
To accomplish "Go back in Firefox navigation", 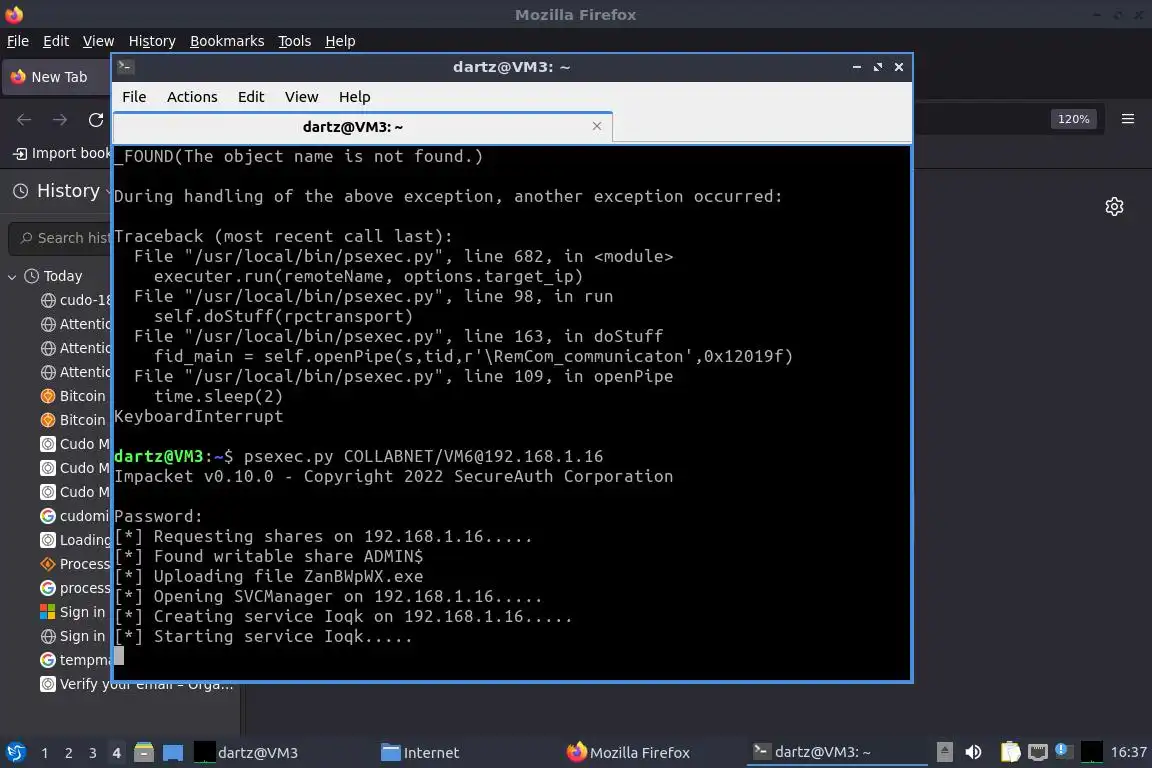I will [x=24, y=120].
